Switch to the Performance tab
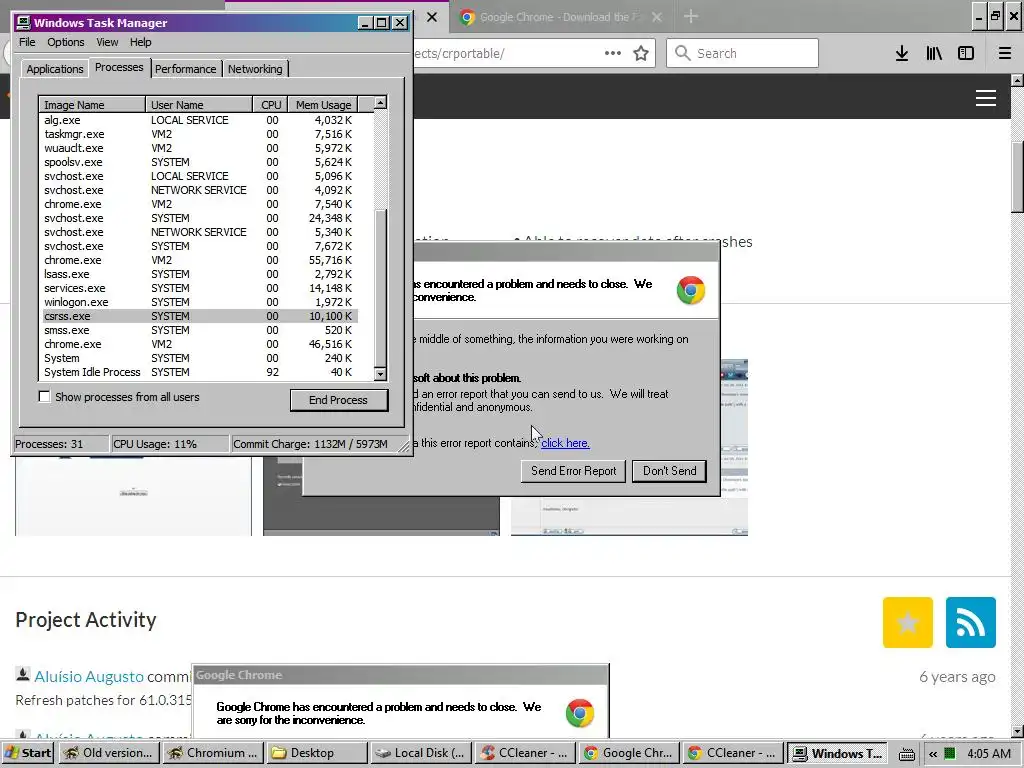 tap(185, 69)
